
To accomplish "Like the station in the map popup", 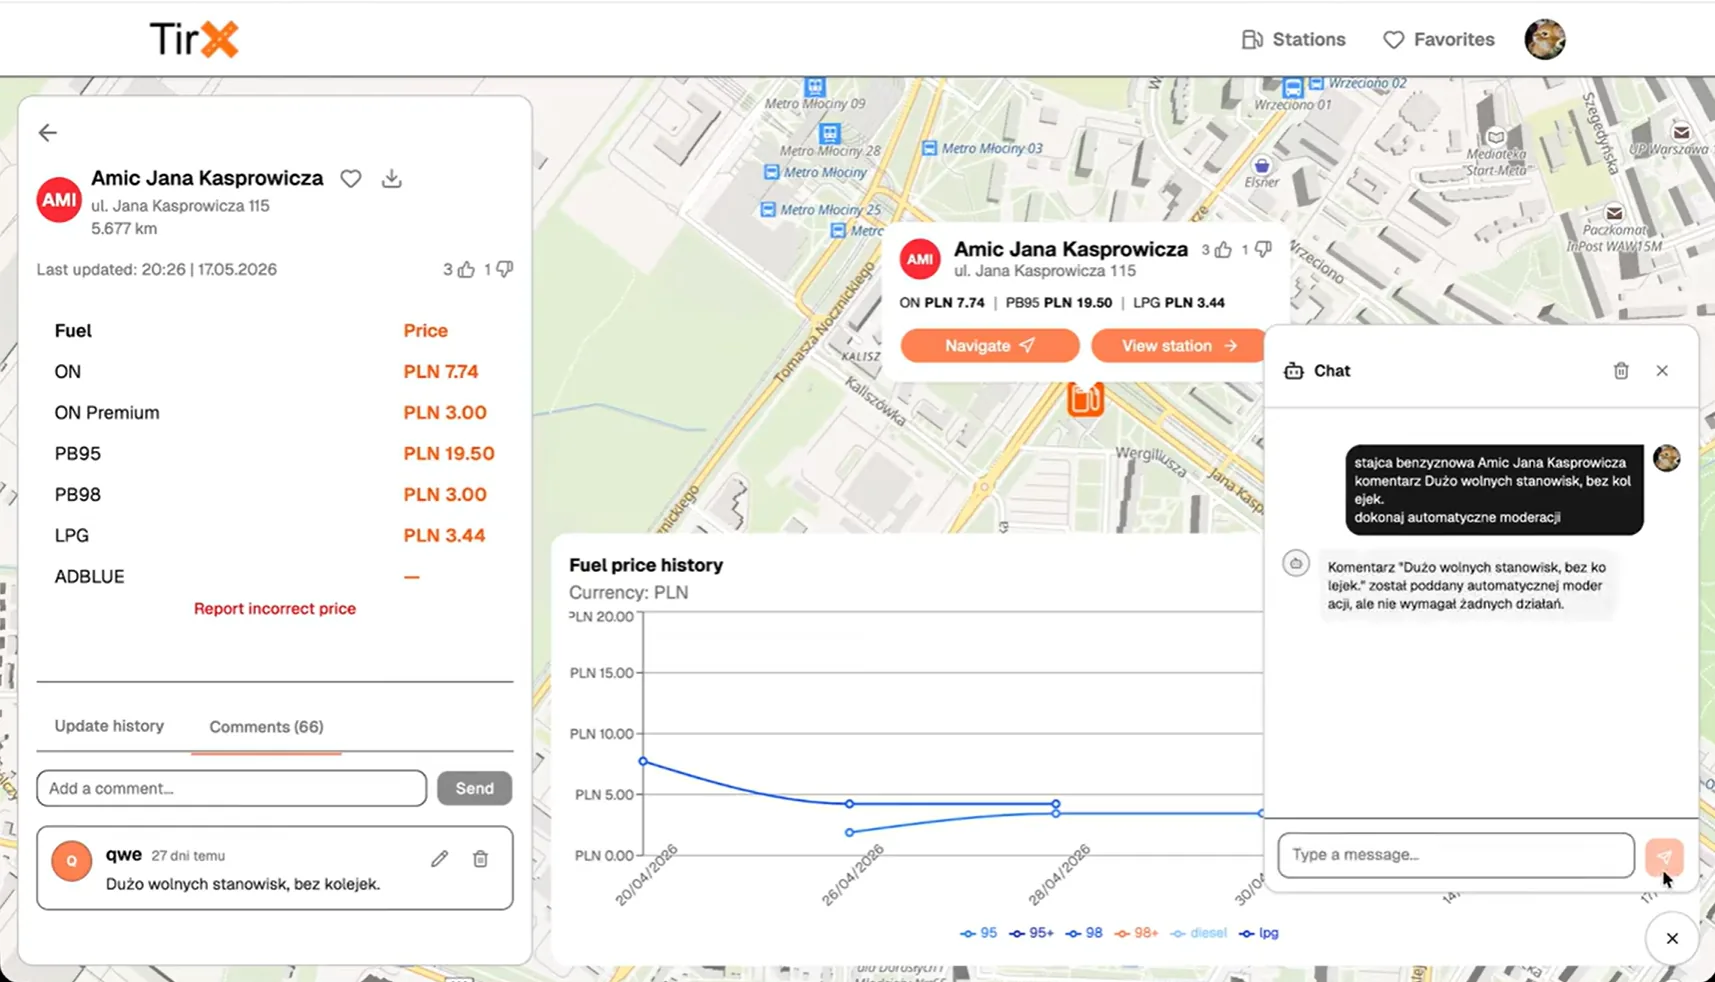I will pyautogui.click(x=1223, y=250).
